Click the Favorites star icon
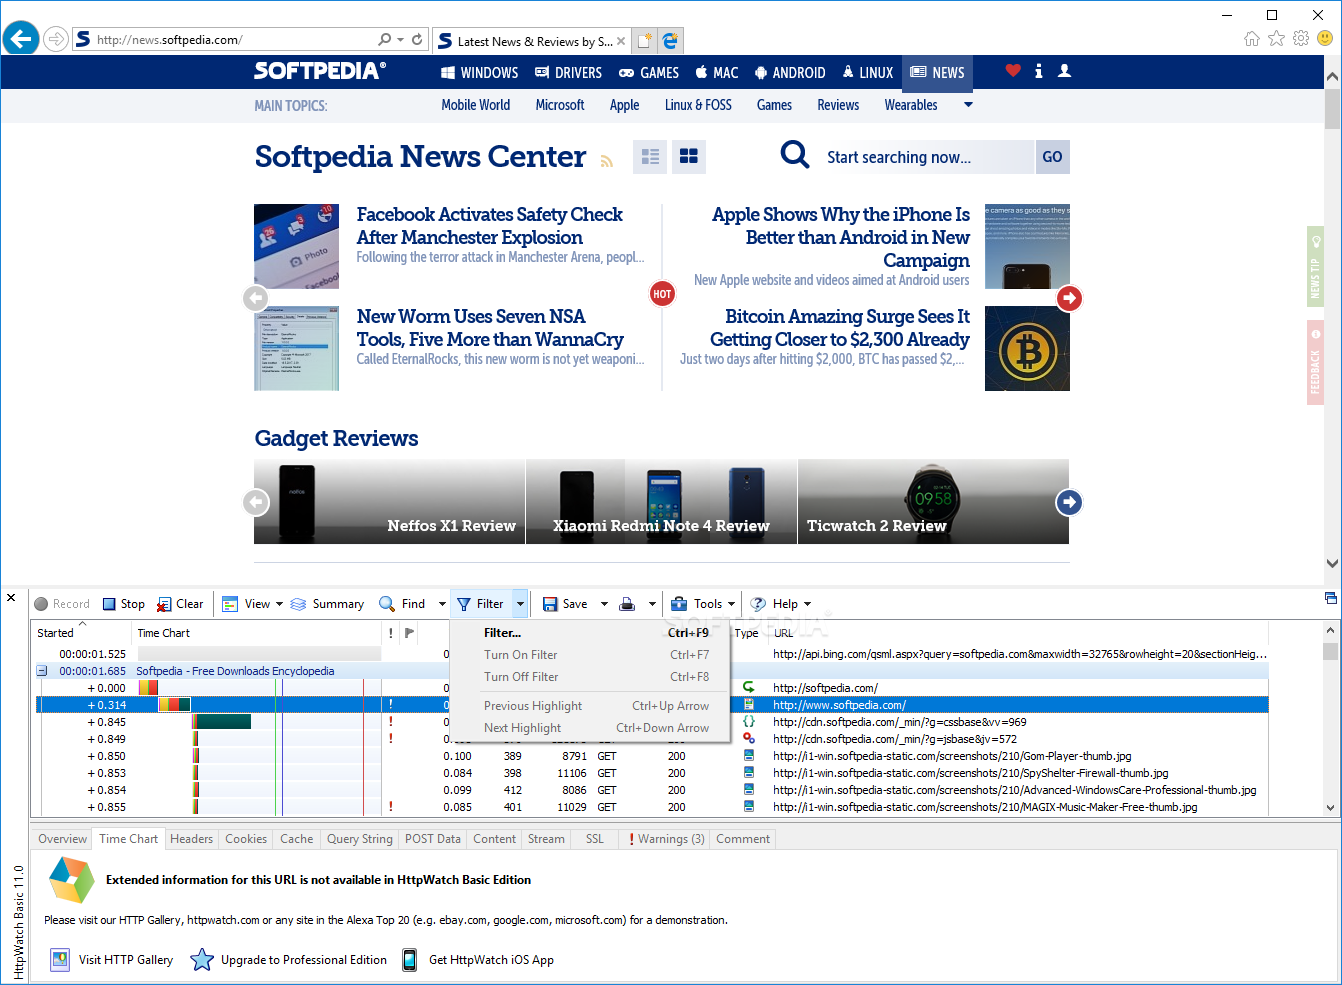Viewport: 1342px width, 985px height. 1276,39
